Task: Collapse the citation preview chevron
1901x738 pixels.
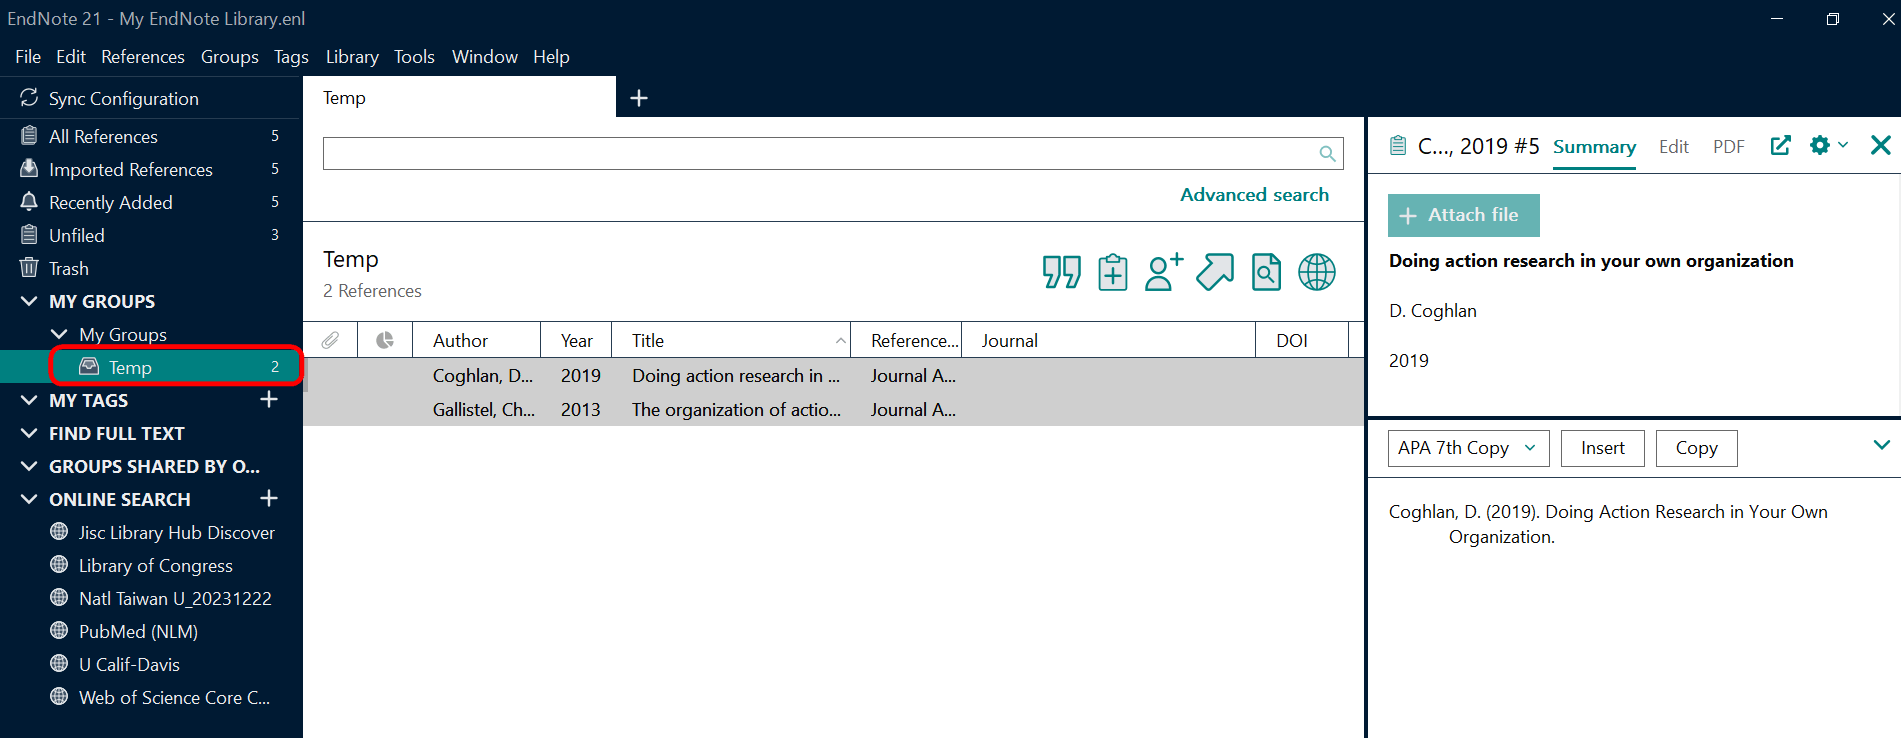Action: 1881,445
